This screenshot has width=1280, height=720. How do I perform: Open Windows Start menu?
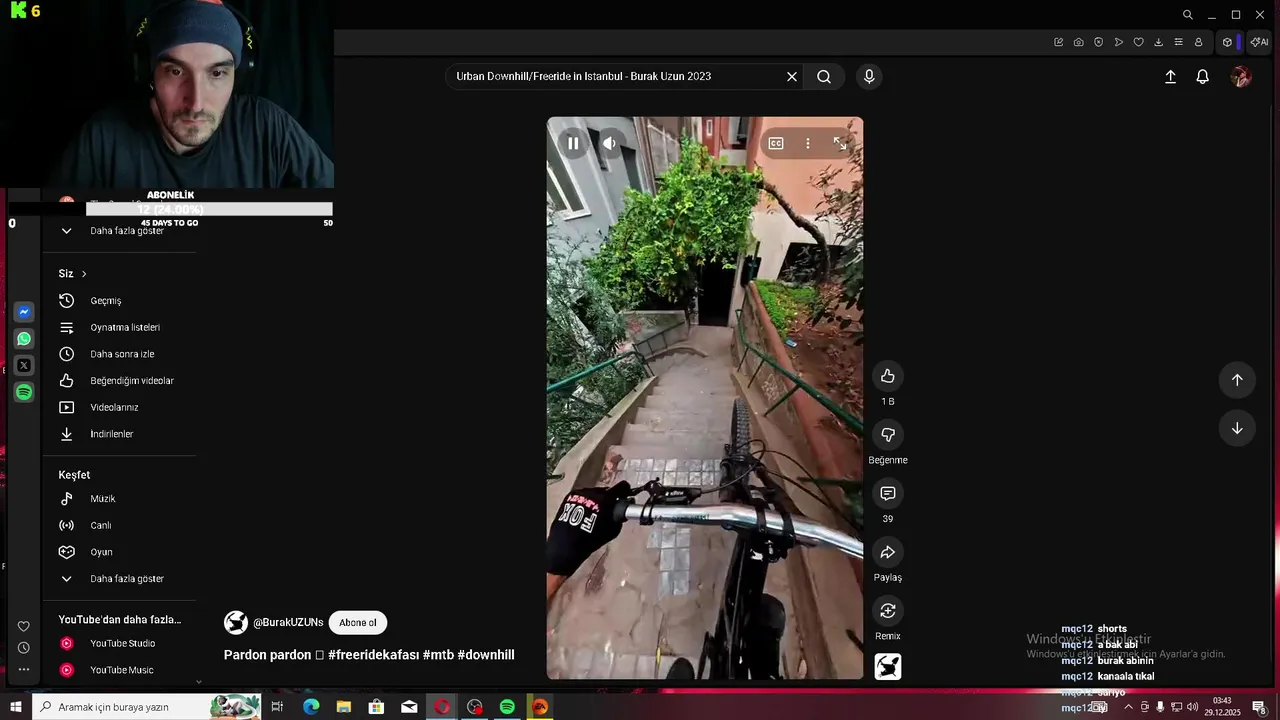15,707
